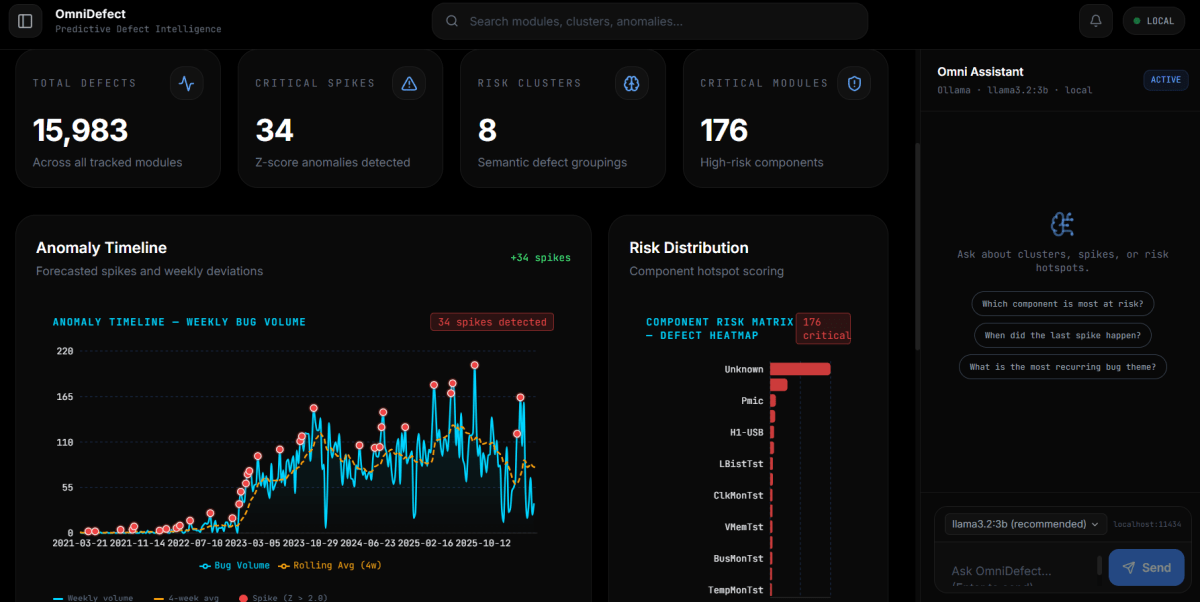The width and height of the screenshot is (1200, 602).
Task: Click the "Pmic" component label
Action: click(x=752, y=401)
